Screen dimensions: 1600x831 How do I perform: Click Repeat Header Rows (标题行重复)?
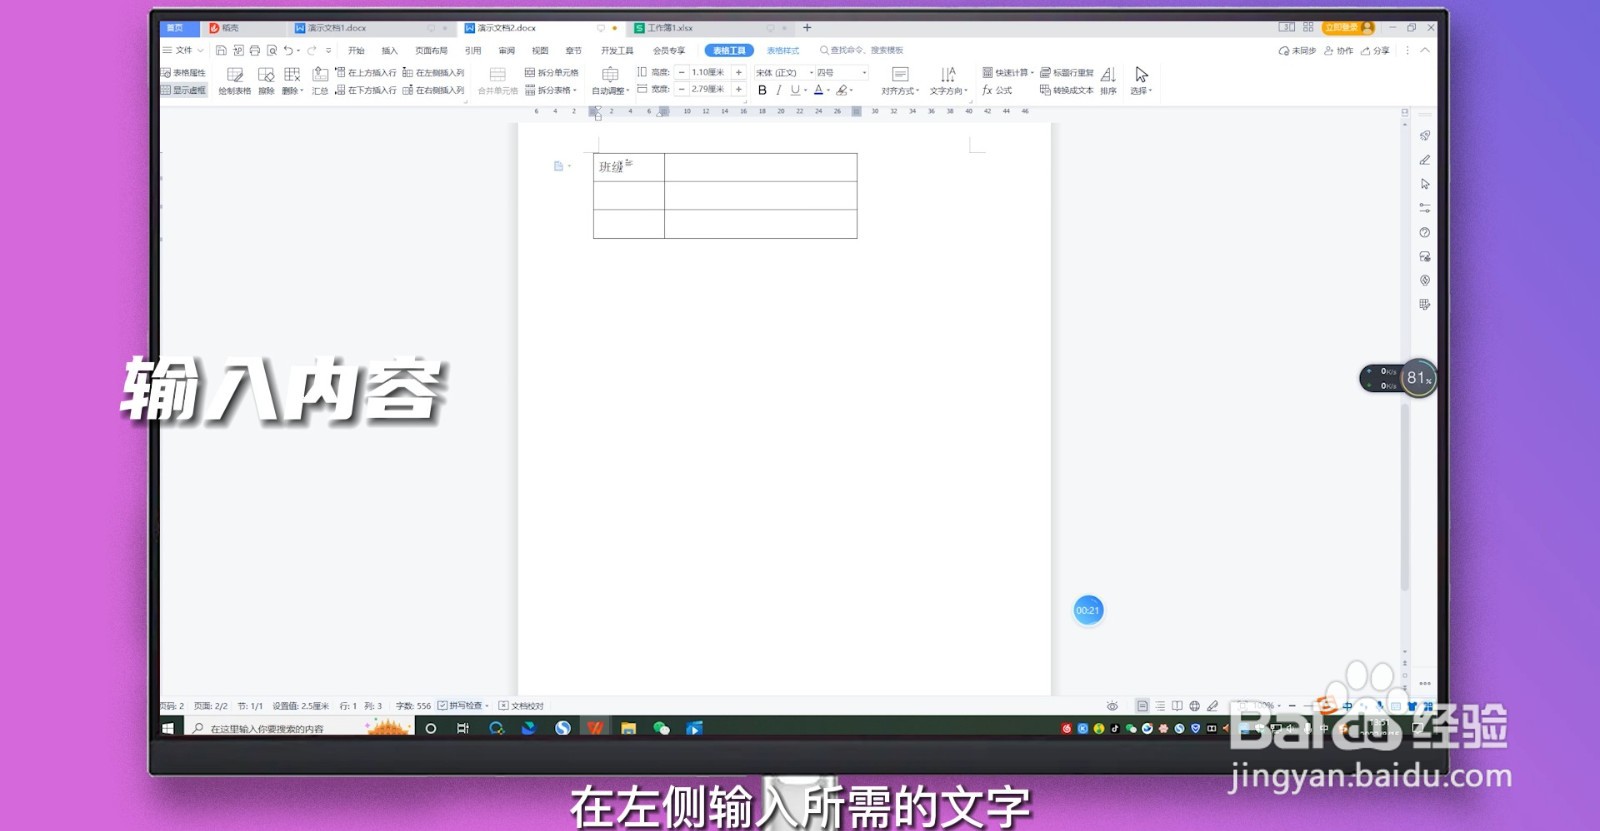click(1066, 73)
